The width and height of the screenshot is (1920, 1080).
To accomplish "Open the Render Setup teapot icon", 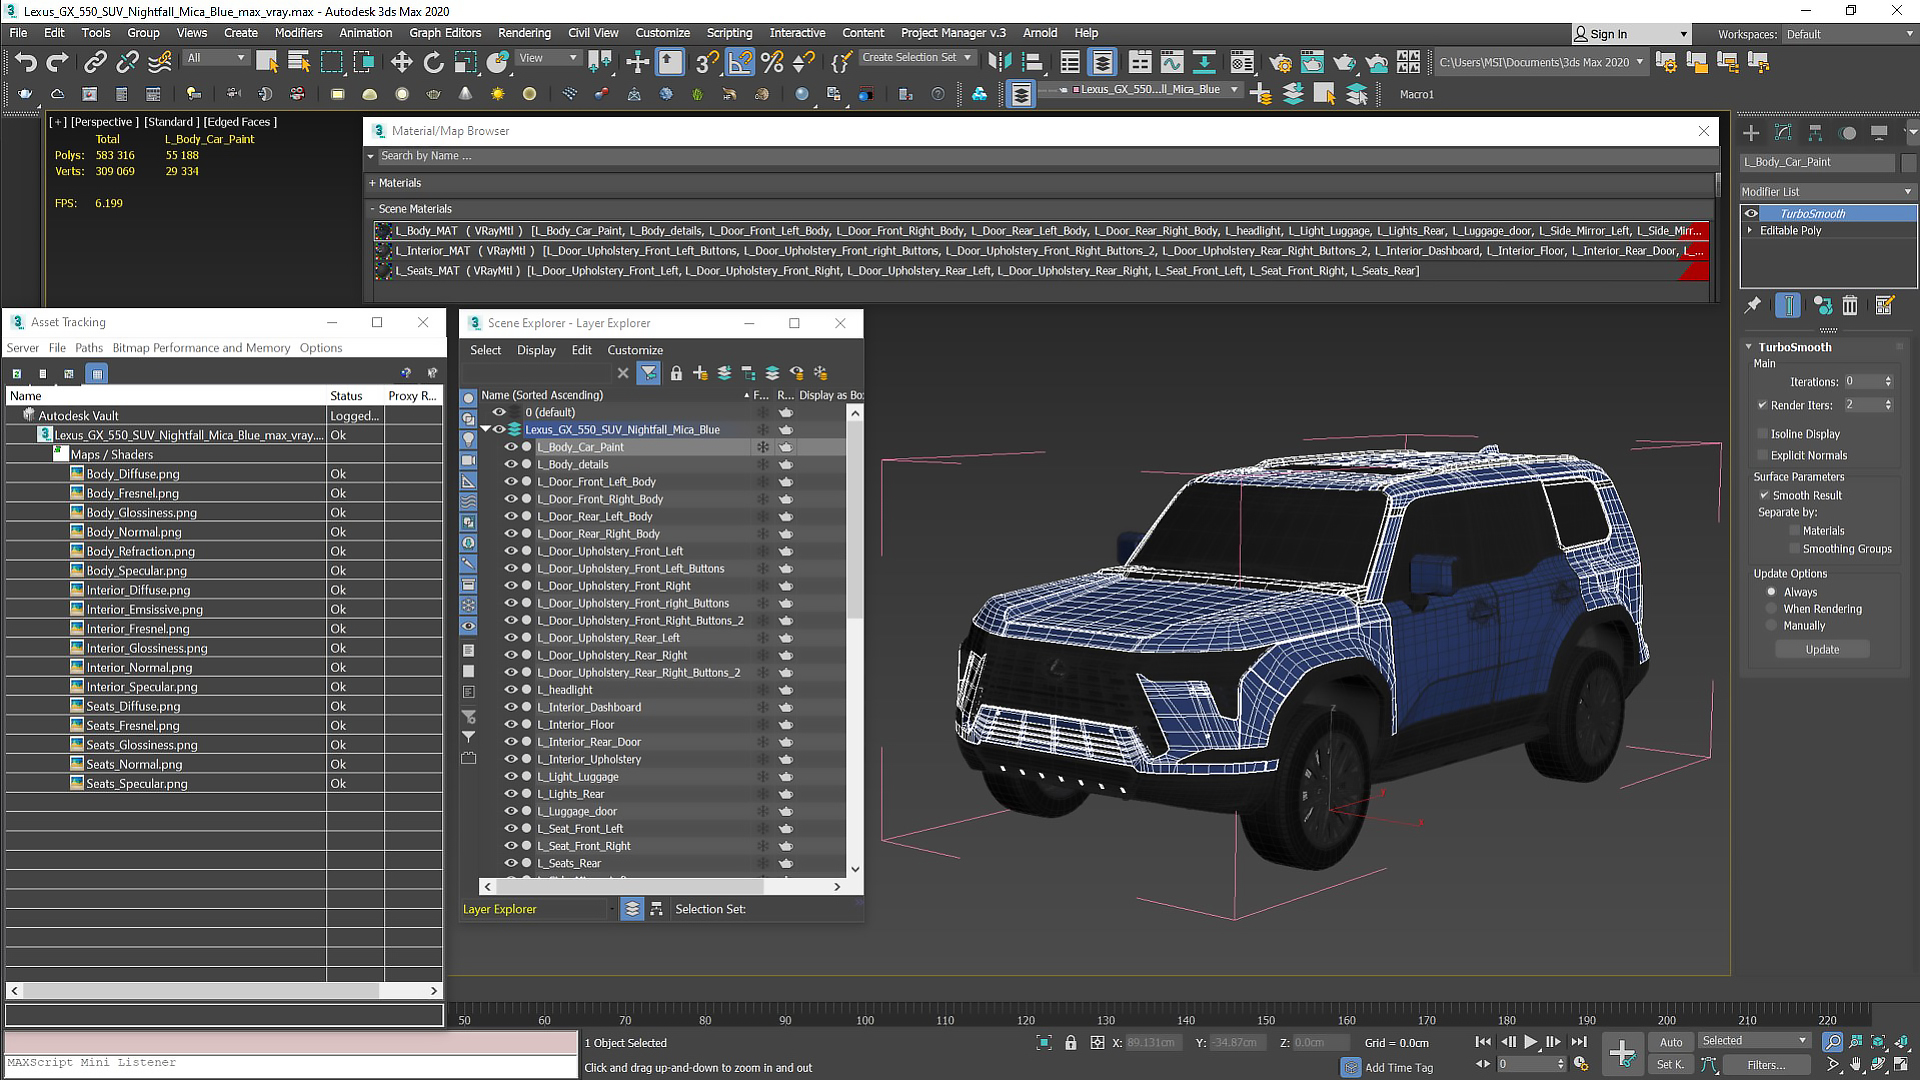I will (1280, 62).
